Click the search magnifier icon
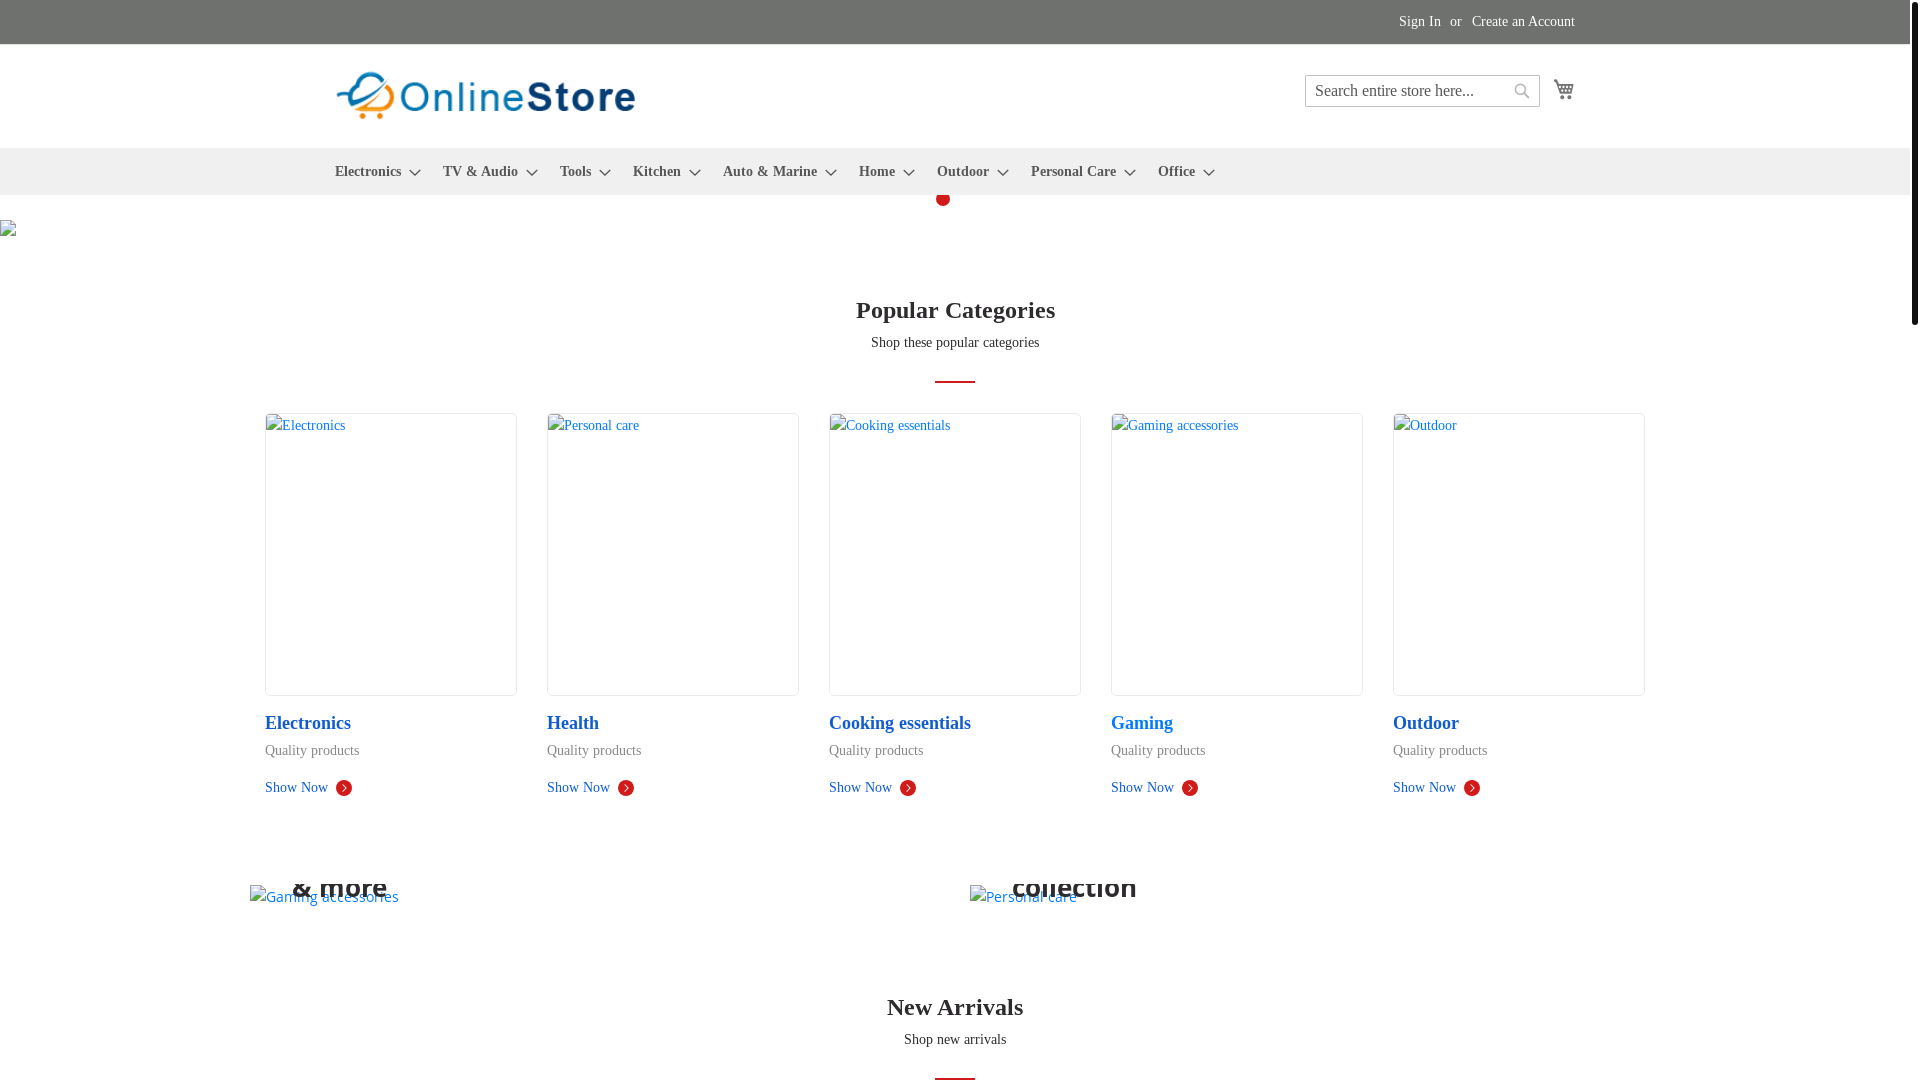 click(1521, 91)
